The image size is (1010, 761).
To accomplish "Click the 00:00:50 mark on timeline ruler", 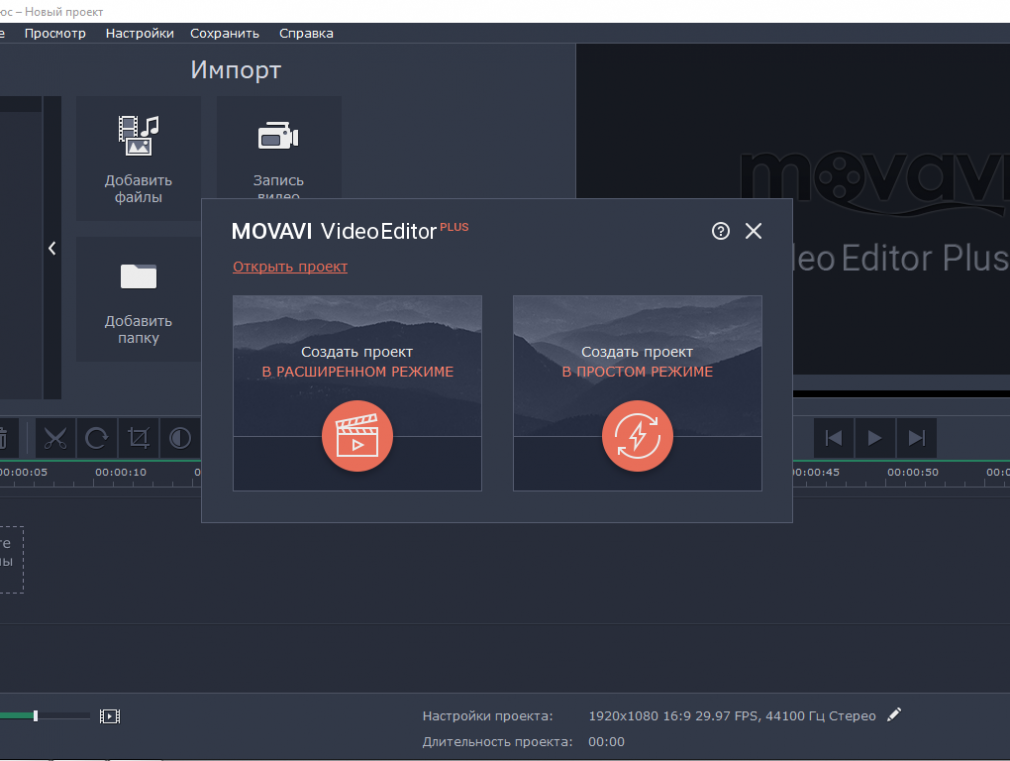I will pyautogui.click(x=913, y=472).
